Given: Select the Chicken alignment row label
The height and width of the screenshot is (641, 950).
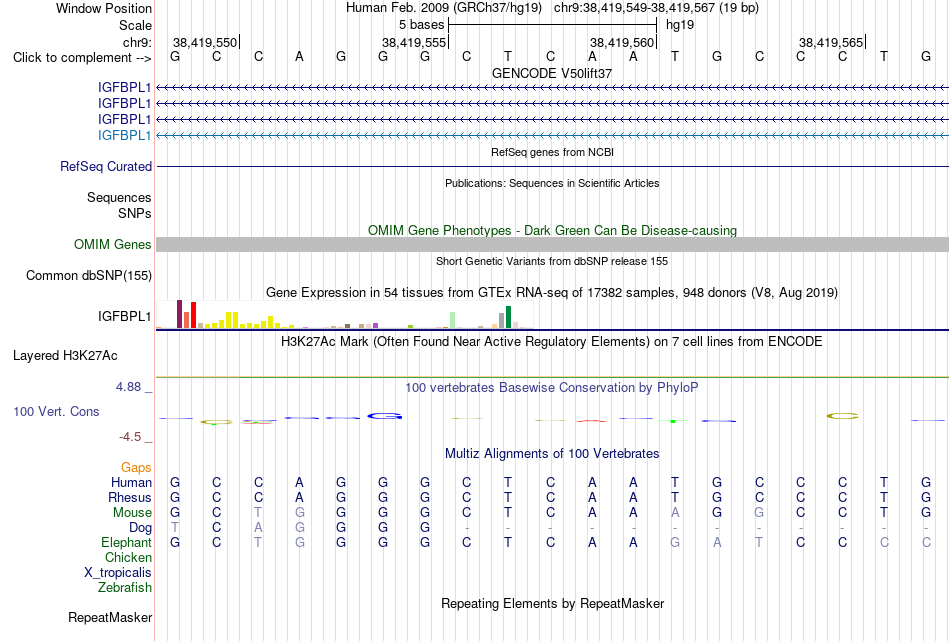Looking at the screenshot, I should (128, 557).
